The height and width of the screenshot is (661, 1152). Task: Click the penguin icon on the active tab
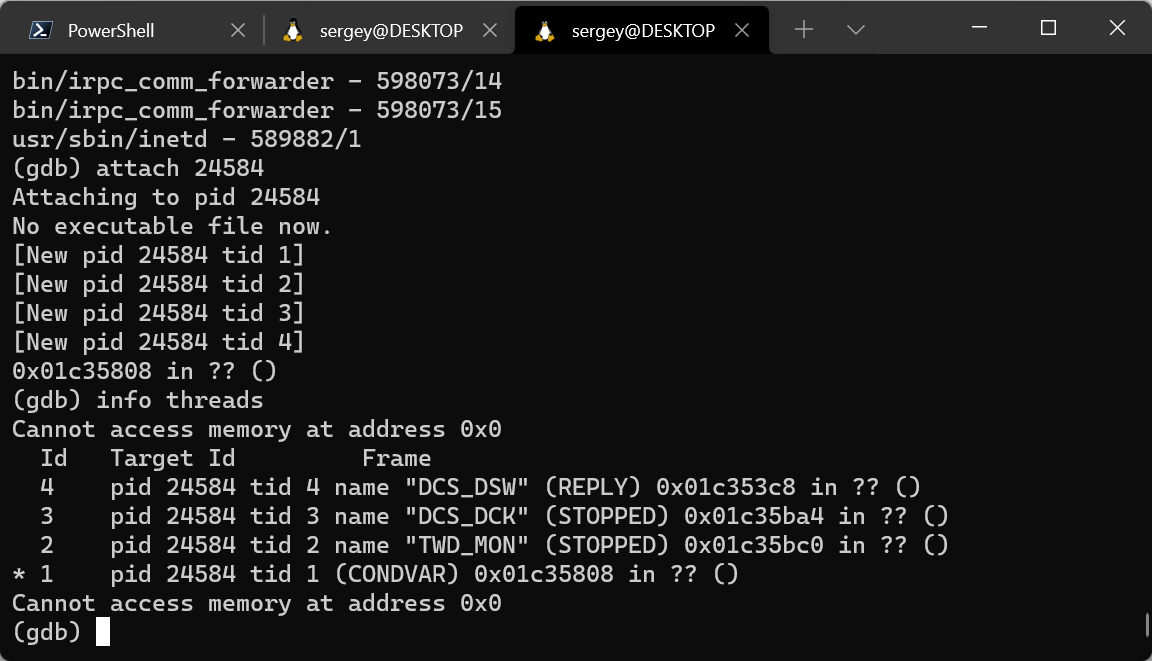[544, 30]
